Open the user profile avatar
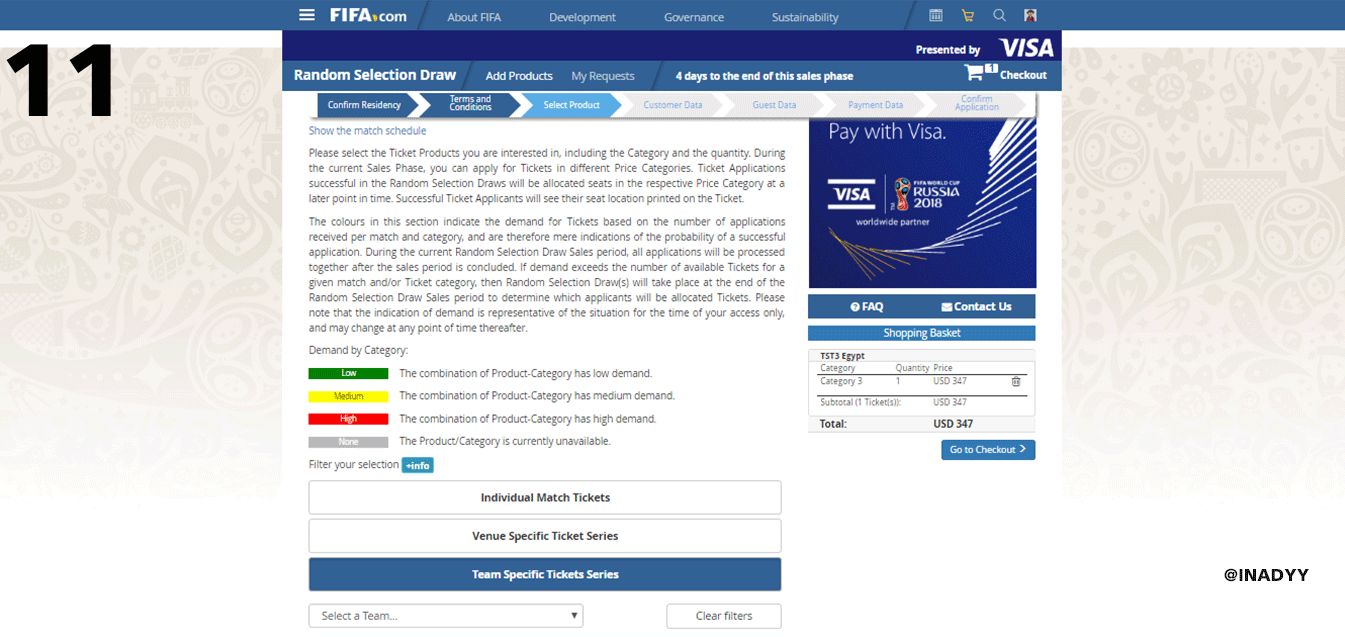The width and height of the screenshot is (1345, 637). [1031, 15]
